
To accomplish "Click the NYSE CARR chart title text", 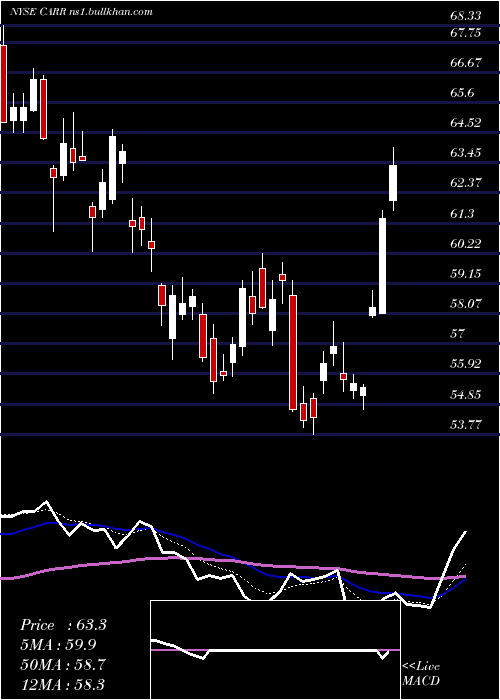I will point(81,12).
